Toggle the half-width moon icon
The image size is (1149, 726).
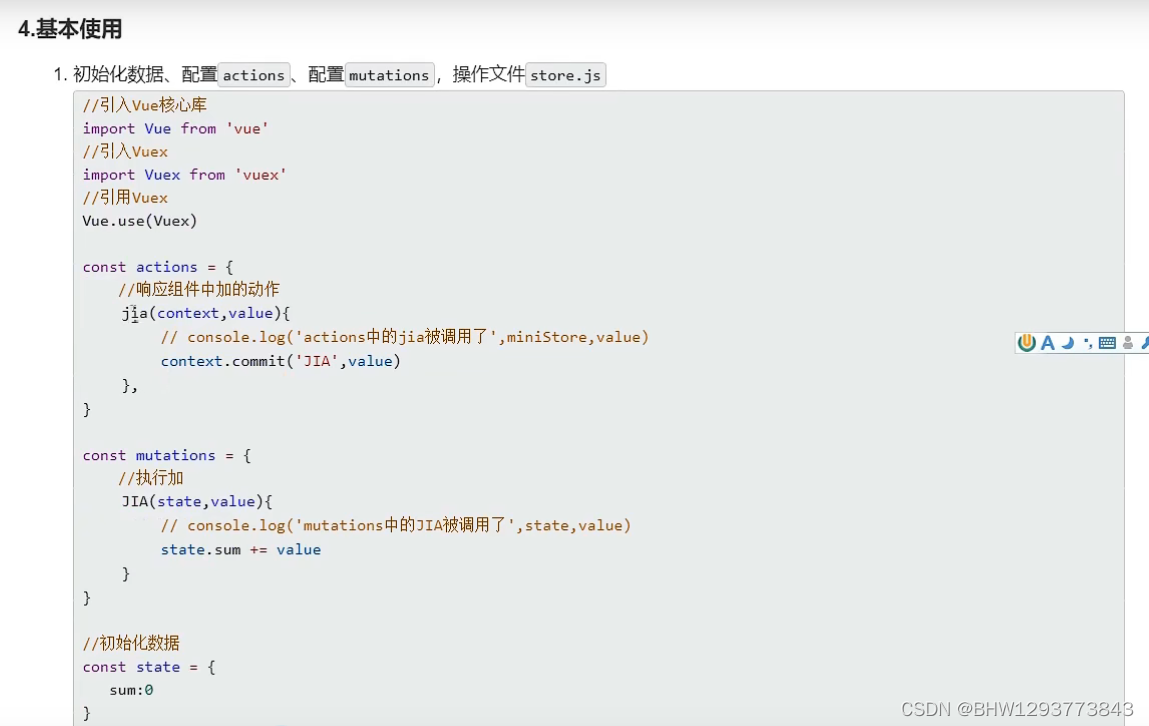[1068, 342]
